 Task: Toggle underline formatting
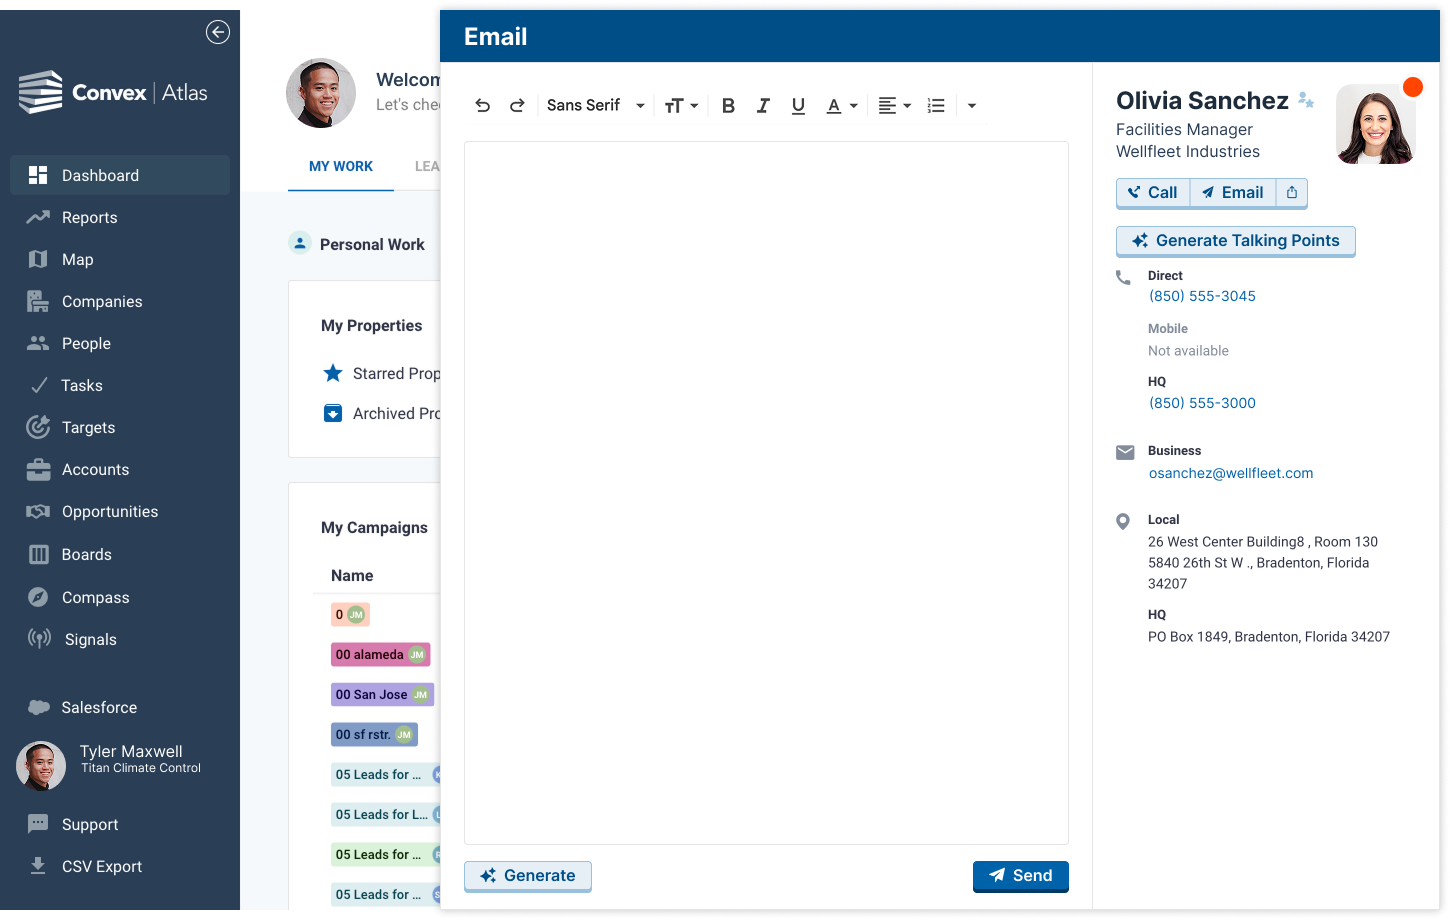[798, 105]
